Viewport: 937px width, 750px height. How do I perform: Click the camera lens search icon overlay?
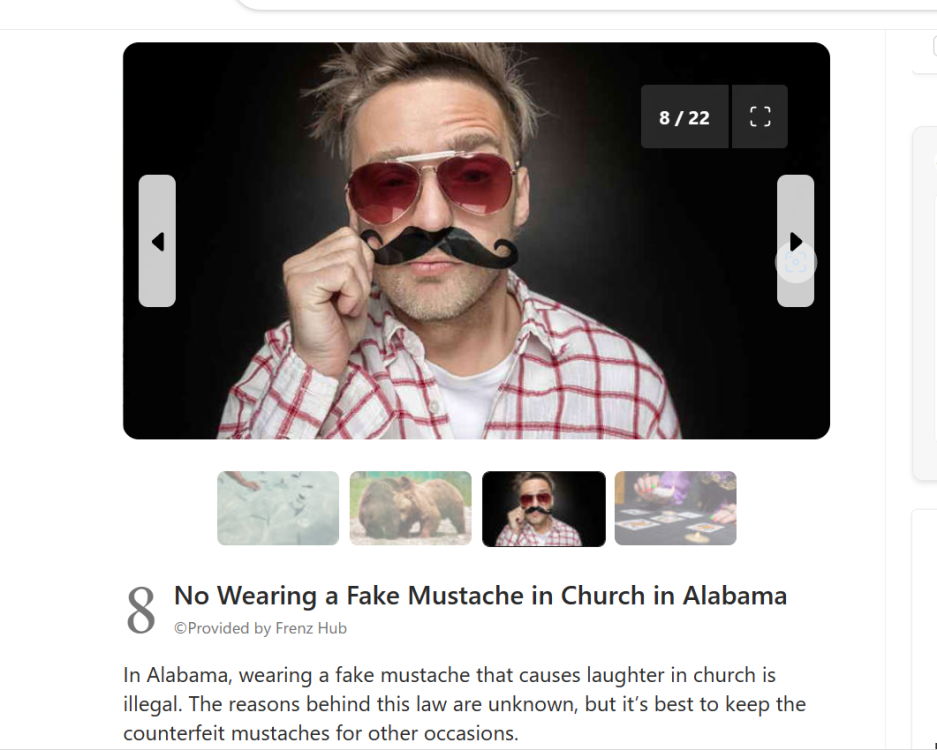click(795, 262)
